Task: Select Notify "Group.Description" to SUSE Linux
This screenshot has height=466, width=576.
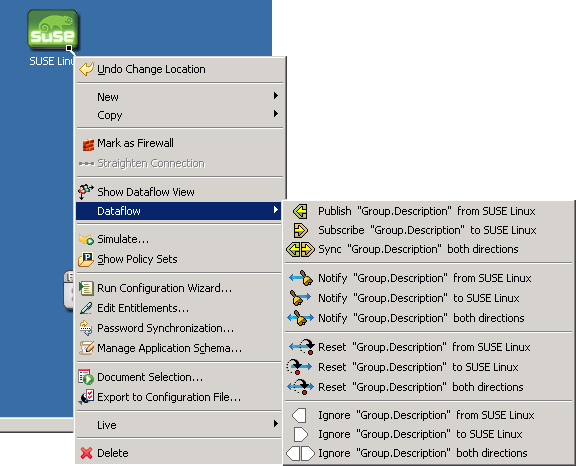Action: (429, 298)
